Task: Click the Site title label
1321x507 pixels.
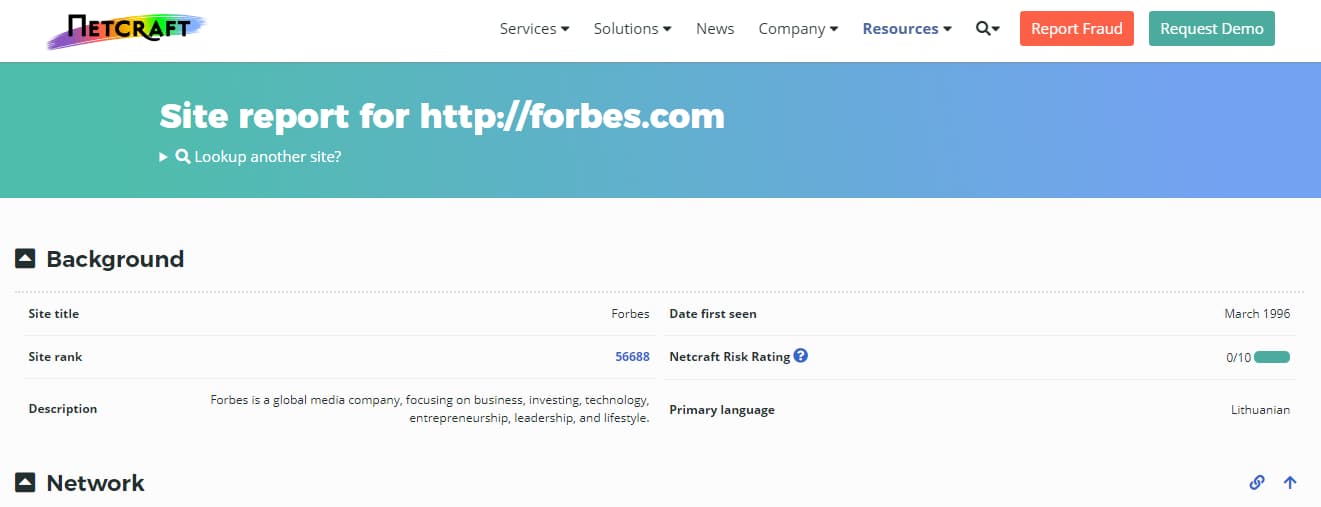Action: [x=54, y=313]
